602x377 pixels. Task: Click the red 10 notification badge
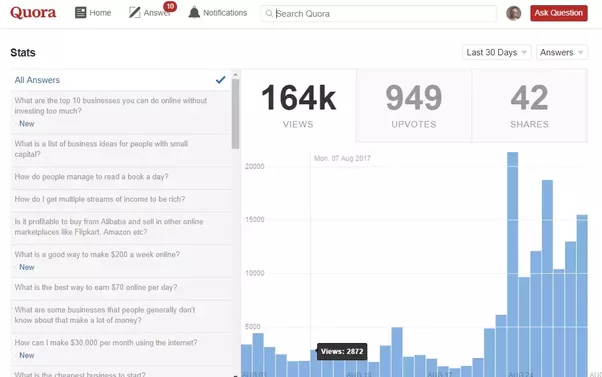[170, 6]
